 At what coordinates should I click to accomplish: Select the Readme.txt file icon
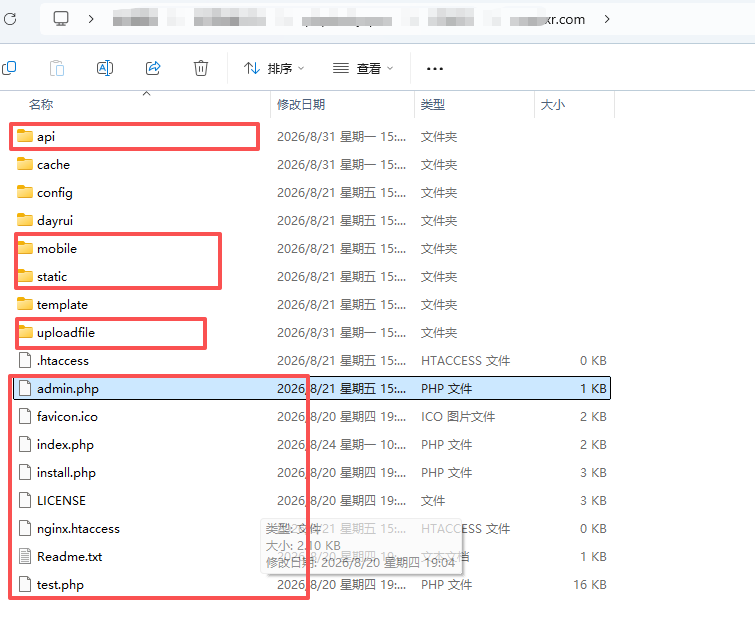pos(25,556)
